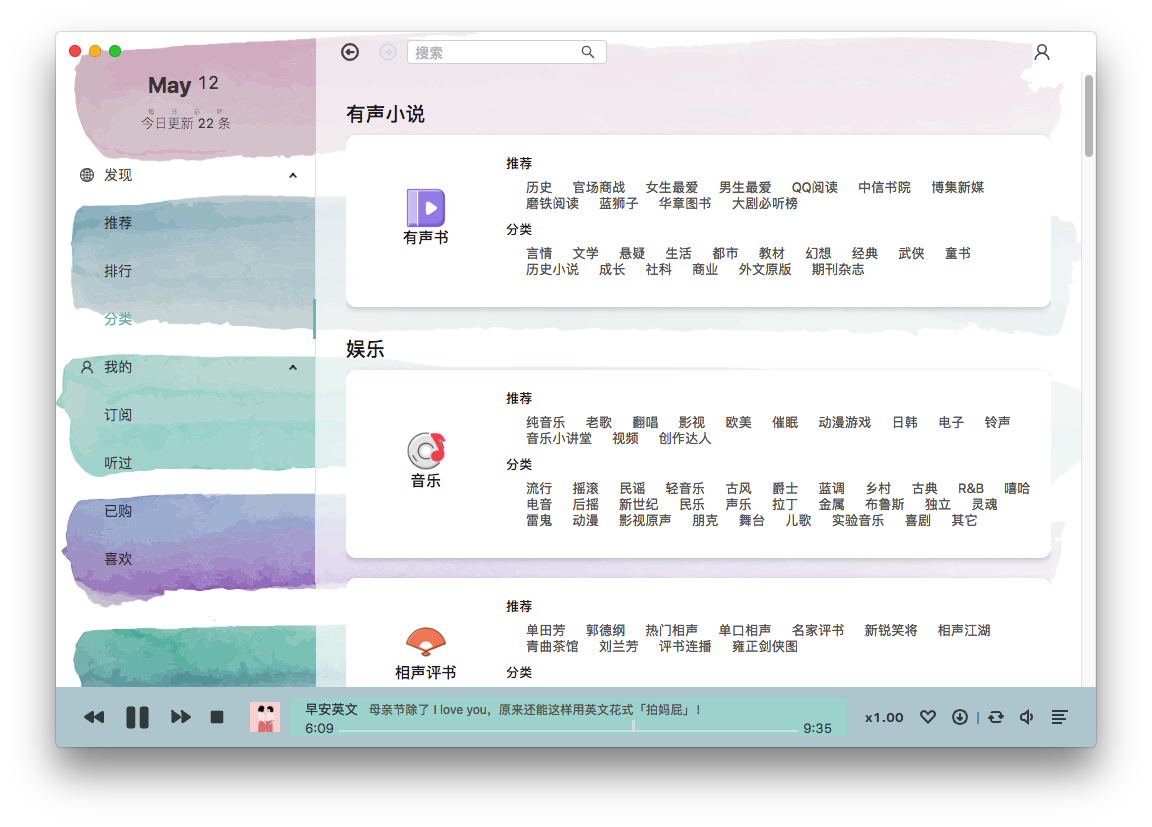
Task: Rewind to the previous track
Action: click(94, 717)
